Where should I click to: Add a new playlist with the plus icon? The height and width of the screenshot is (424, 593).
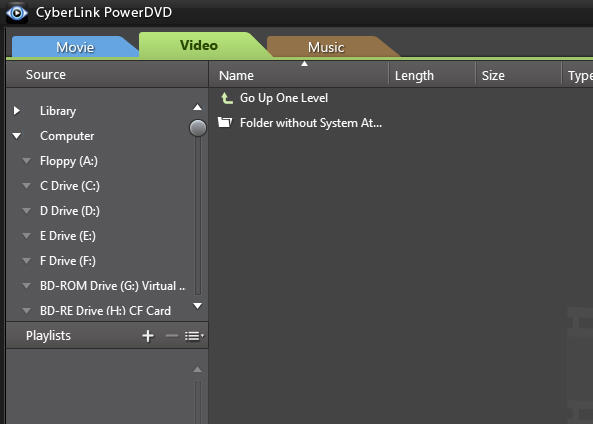[x=148, y=335]
